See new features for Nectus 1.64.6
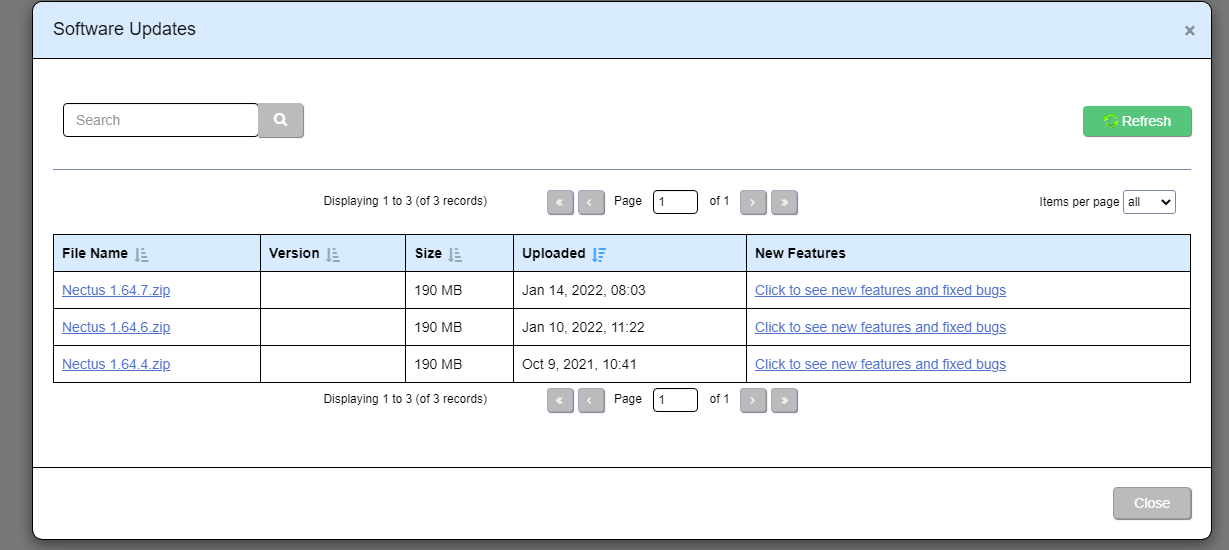 click(880, 327)
